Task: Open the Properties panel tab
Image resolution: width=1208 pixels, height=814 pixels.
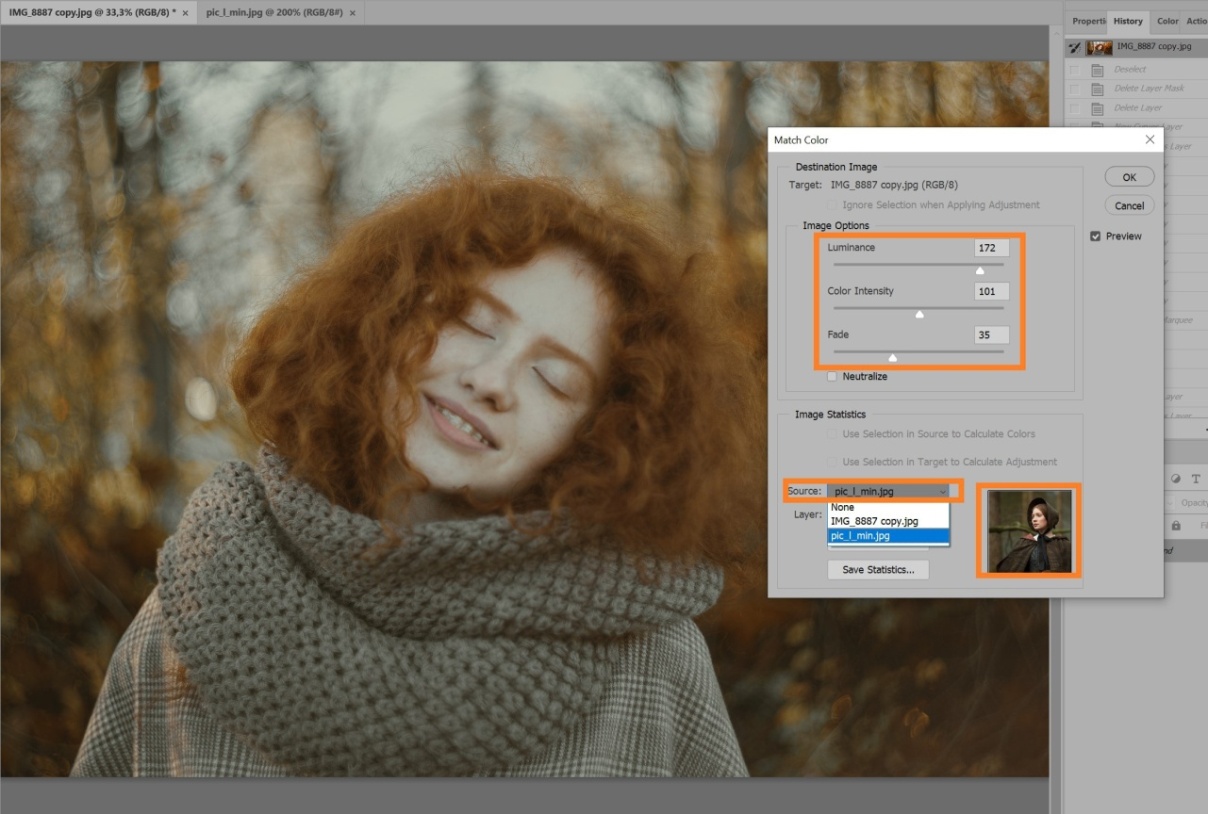Action: tap(1088, 21)
